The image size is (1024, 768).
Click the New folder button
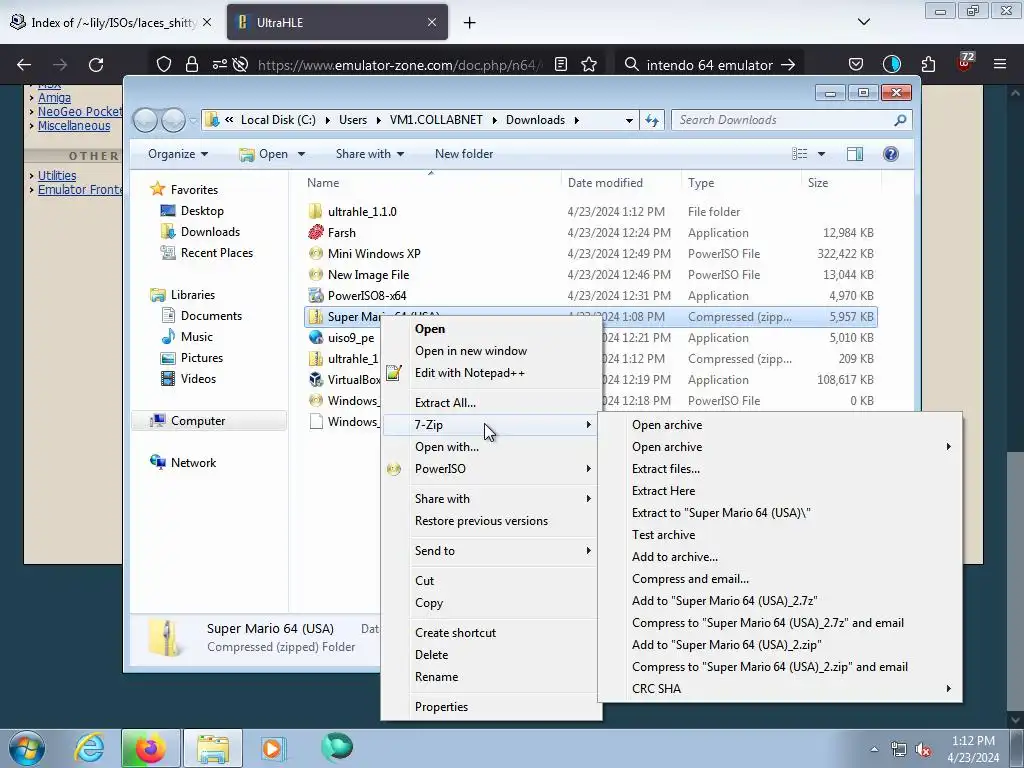tap(464, 154)
